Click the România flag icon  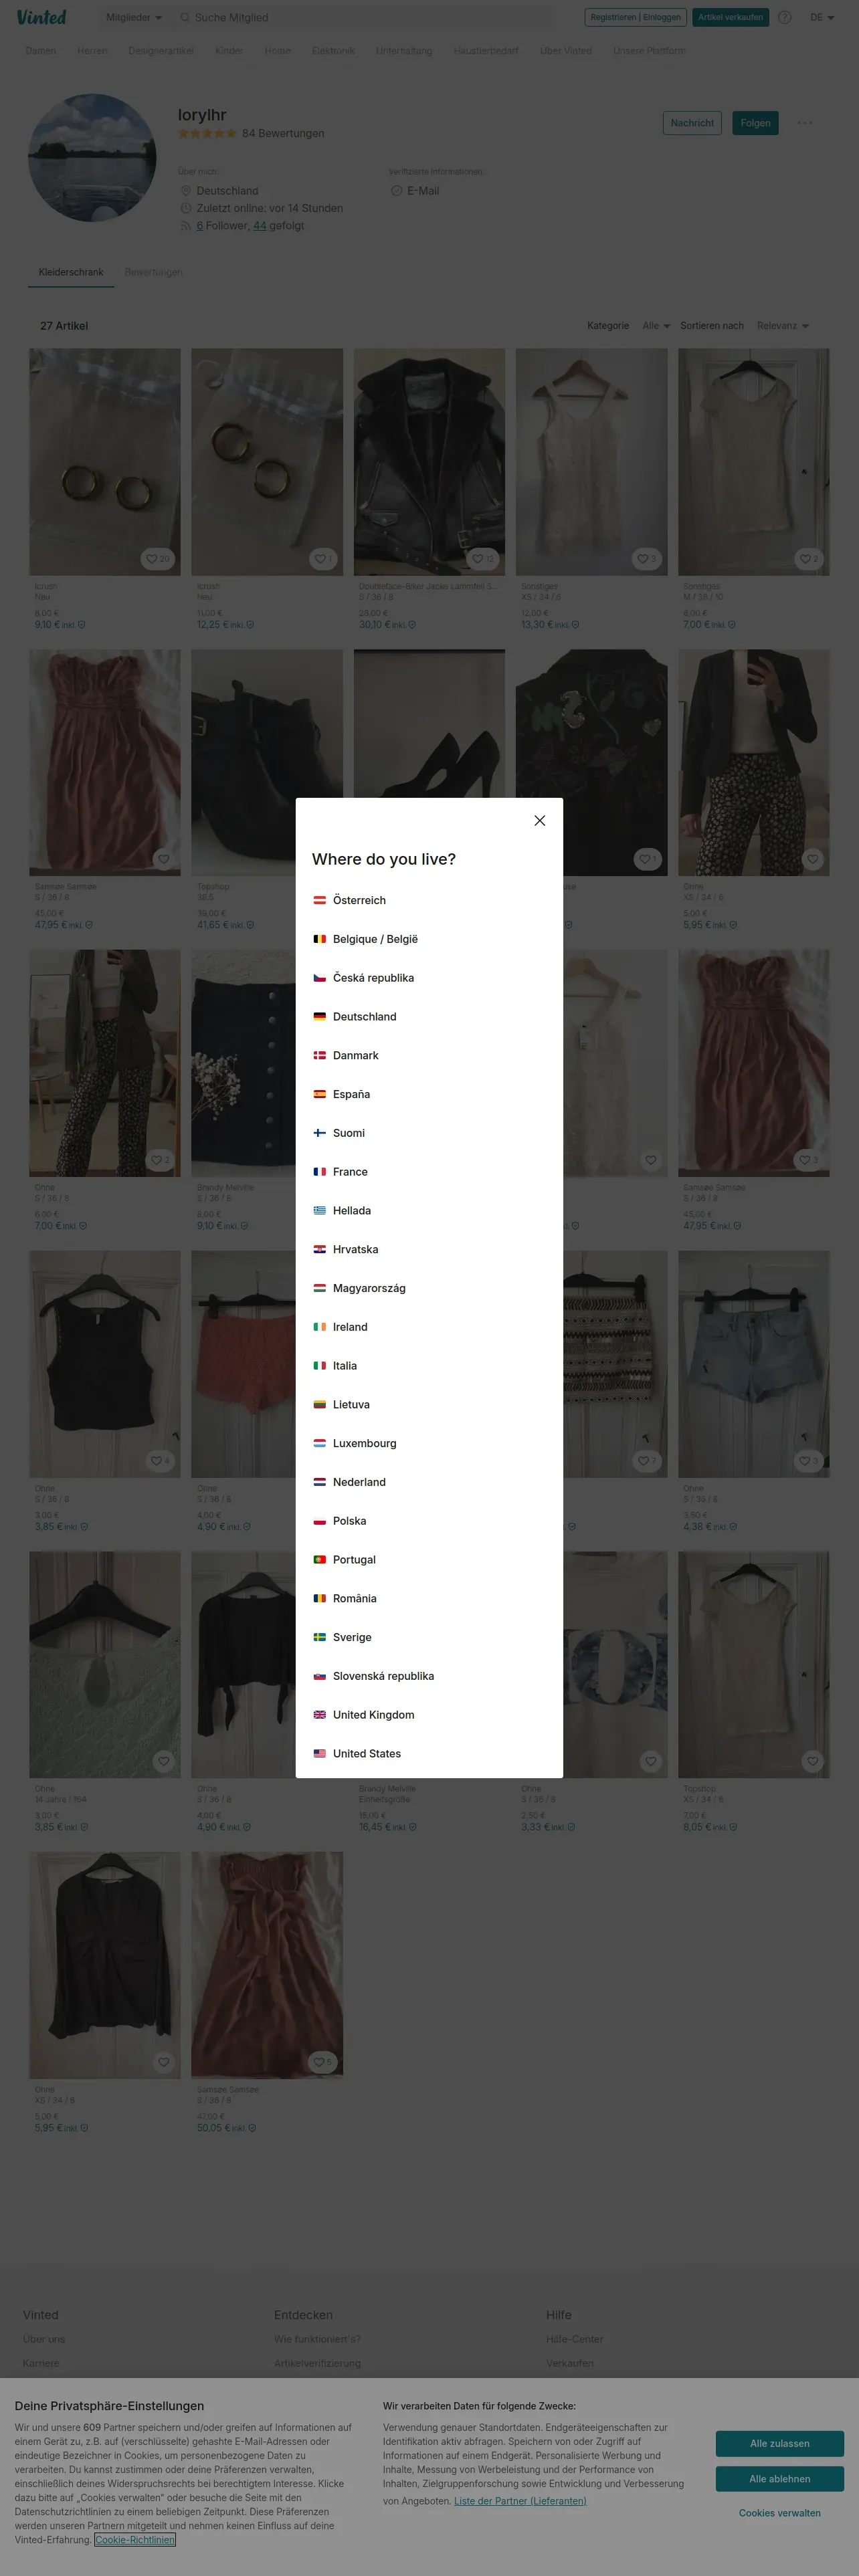click(320, 1598)
